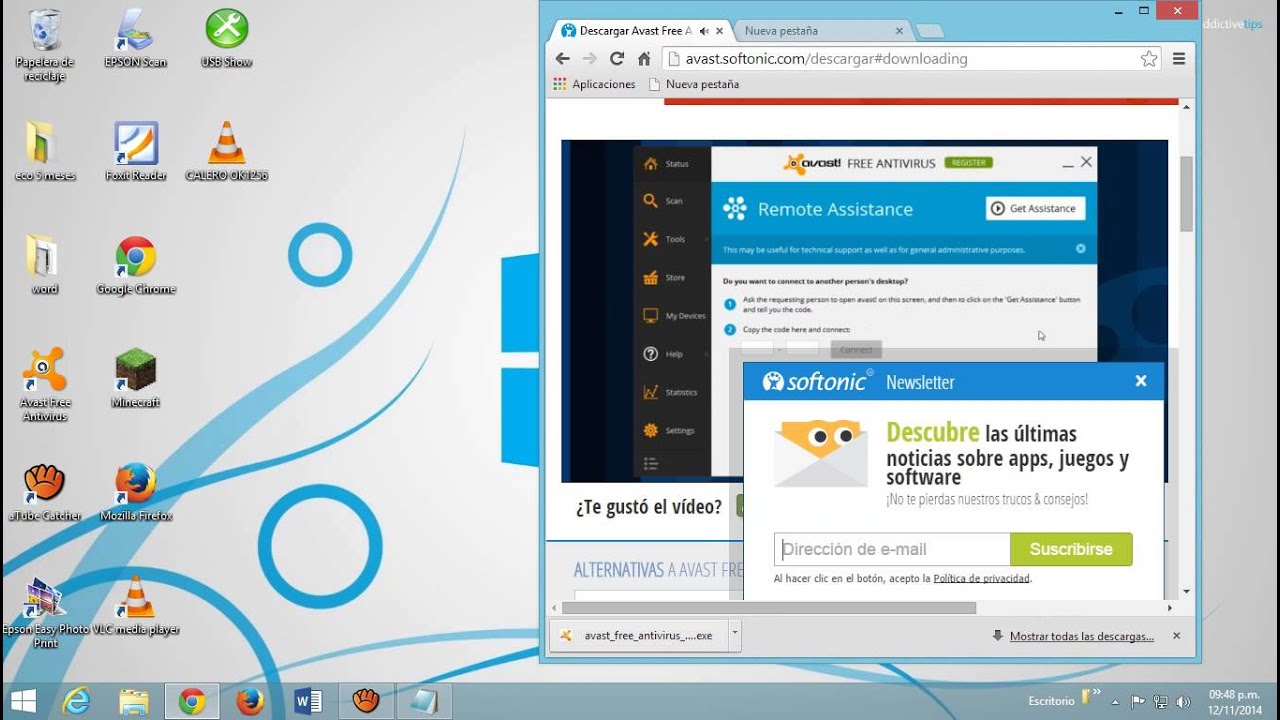Open Firefox from the taskbar
This screenshot has height=720, width=1280.
(250, 701)
